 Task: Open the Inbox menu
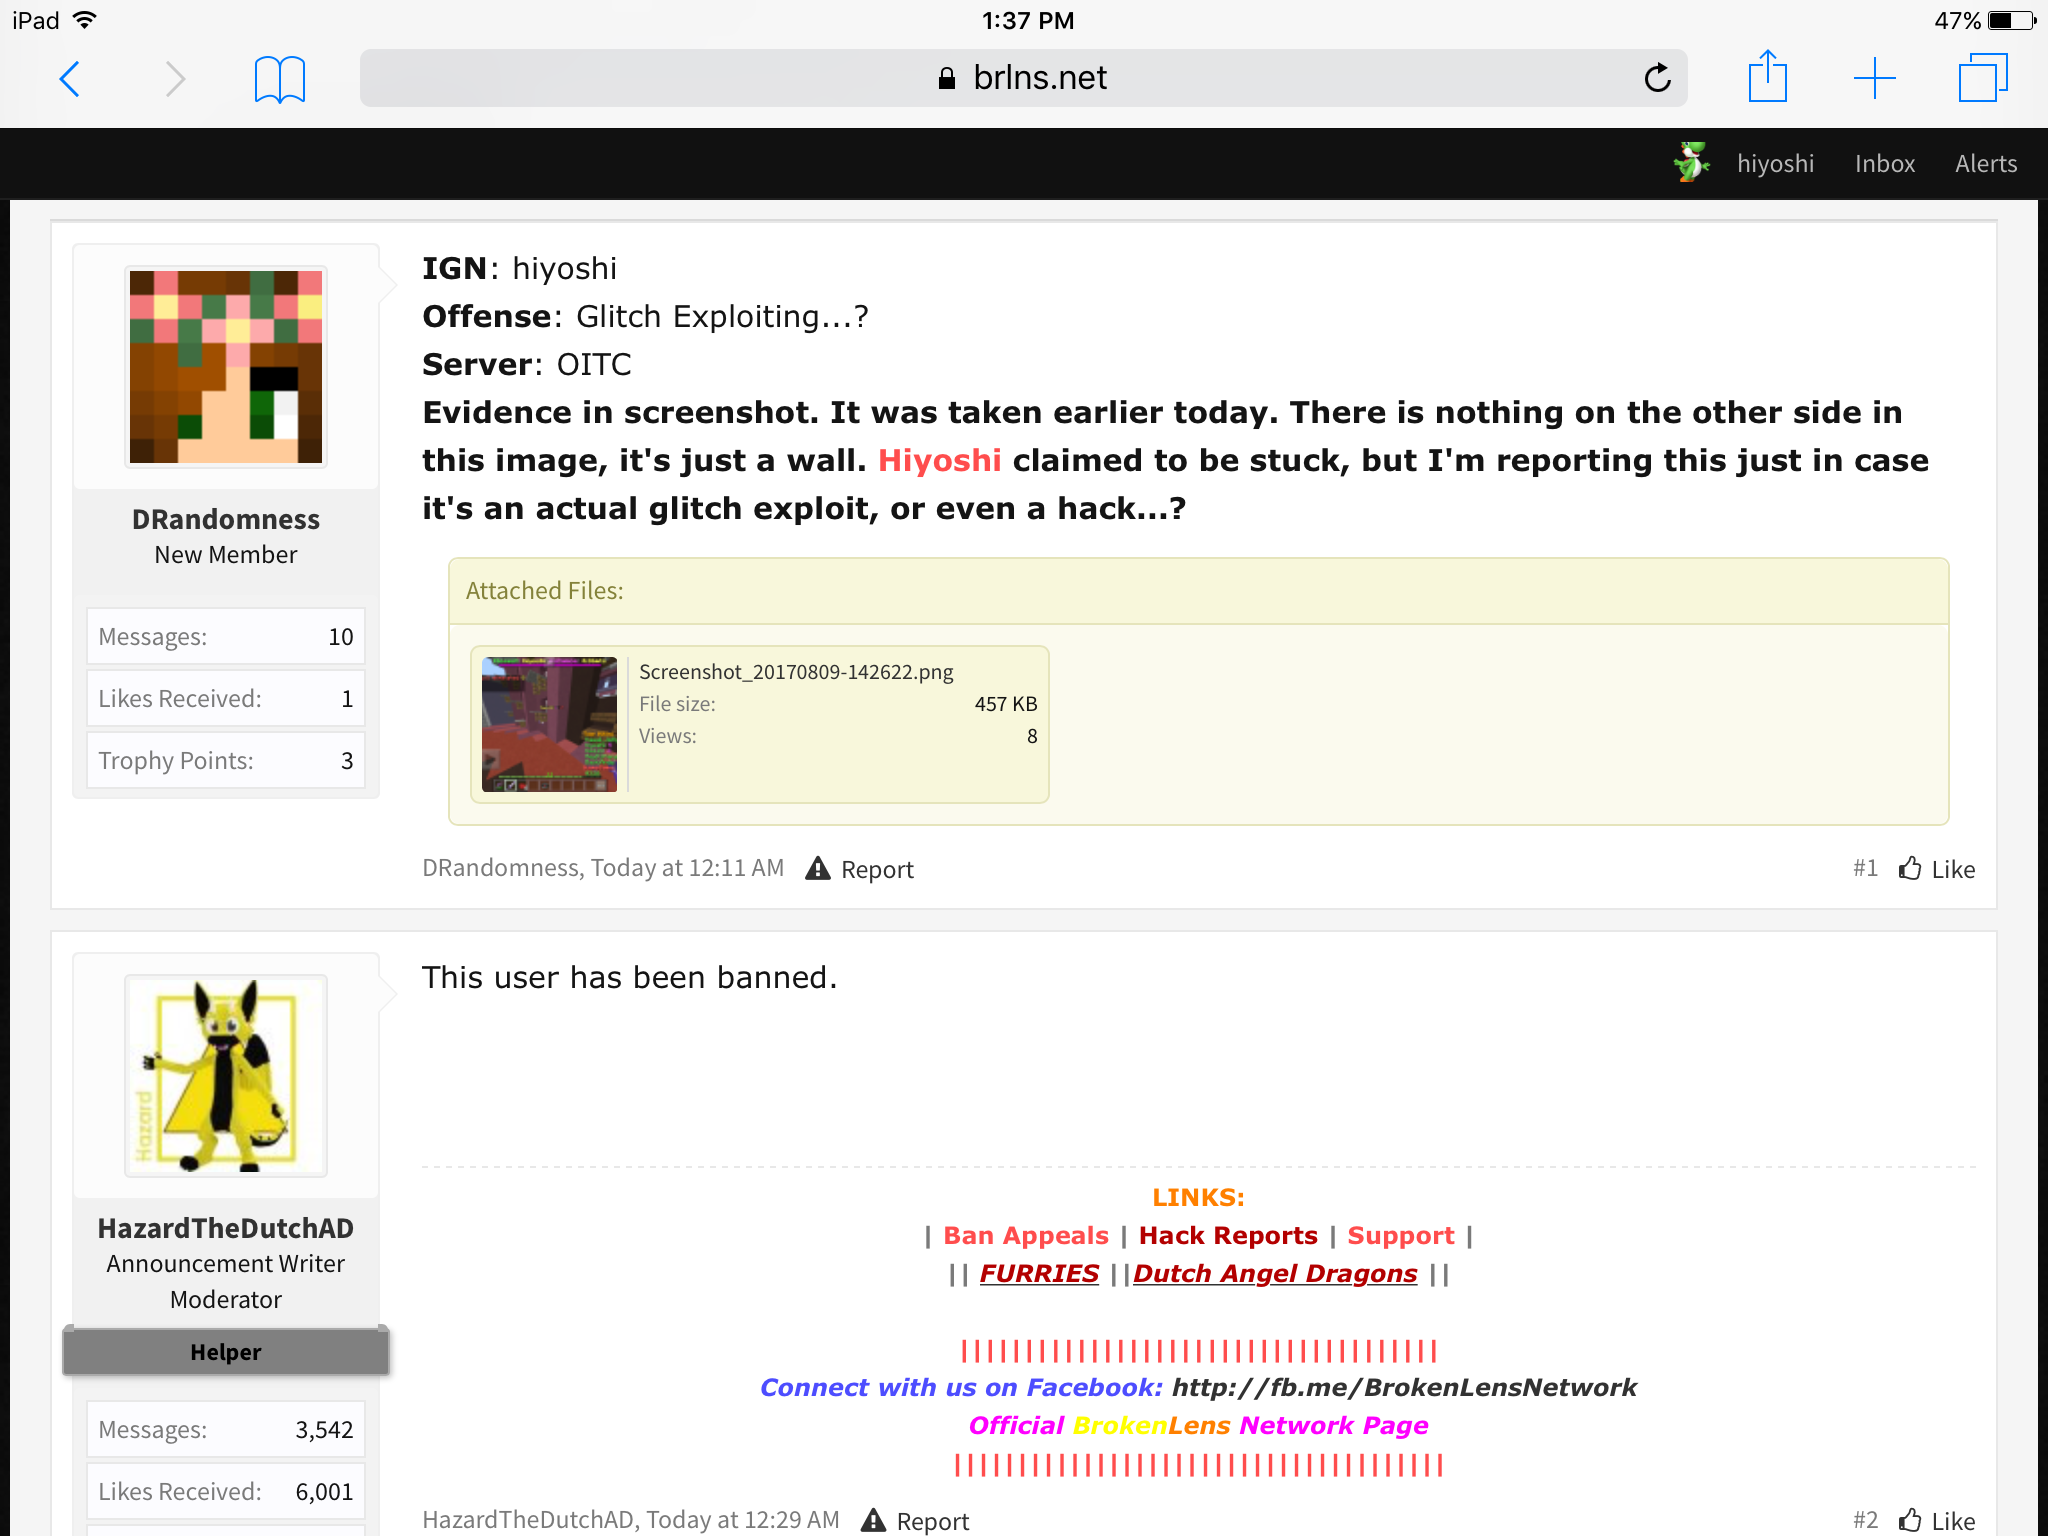click(x=1884, y=163)
